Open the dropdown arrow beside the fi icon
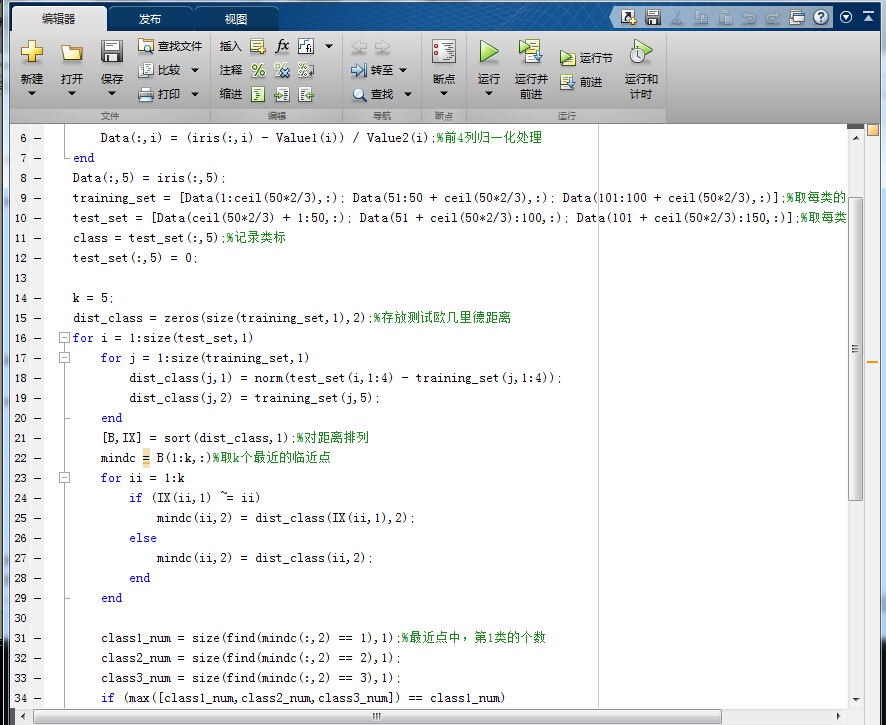Screen dimensions: 886x725 point(329,46)
